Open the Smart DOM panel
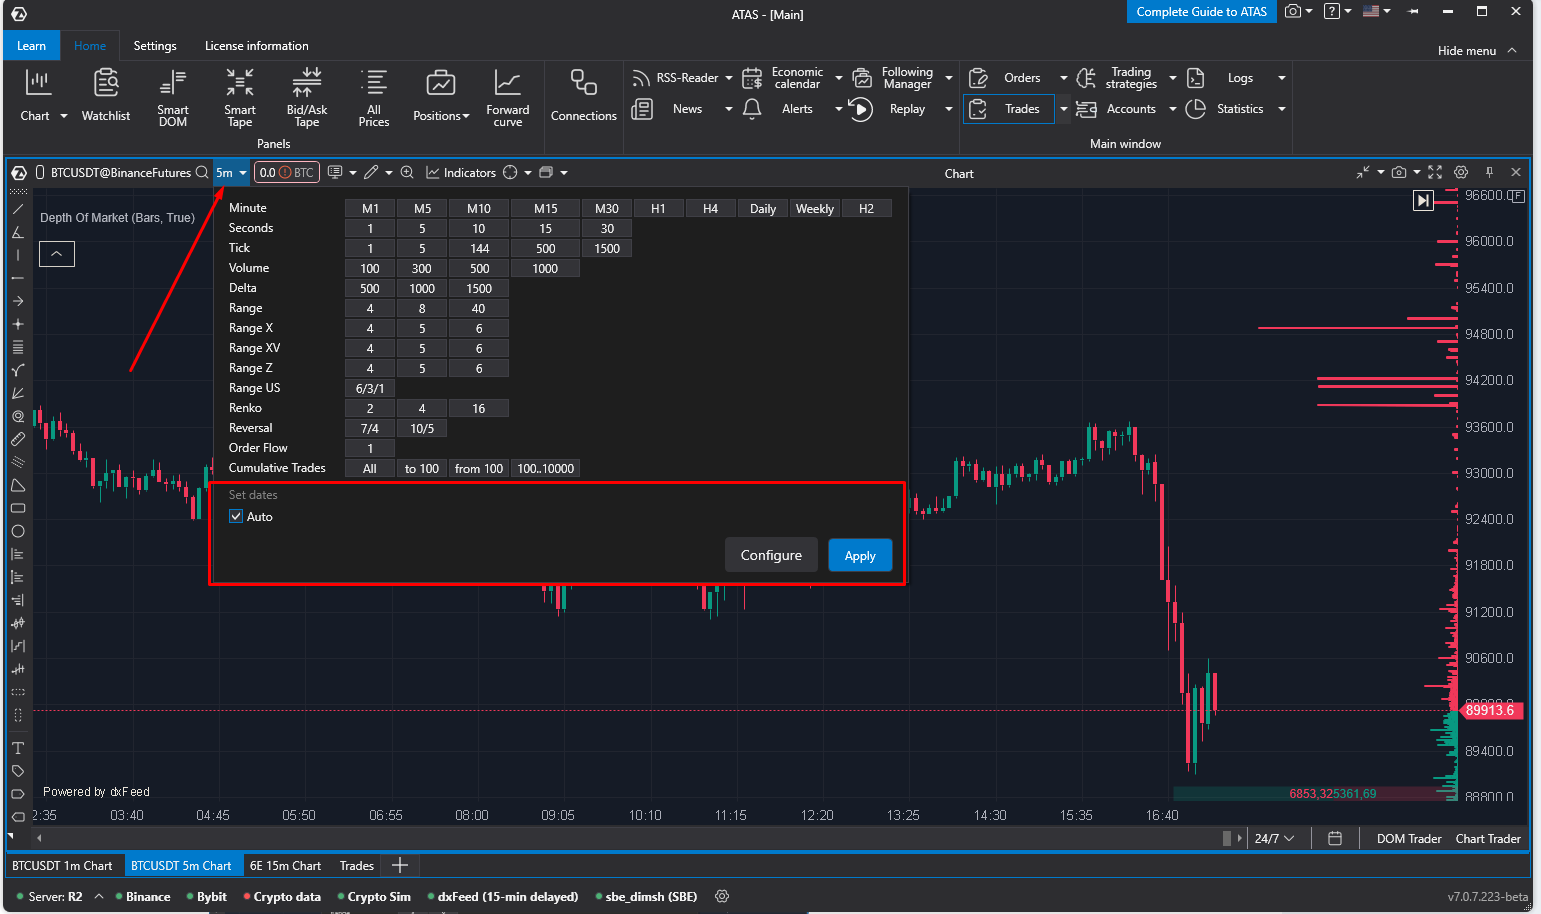The width and height of the screenshot is (1541, 914). (x=173, y=97)
